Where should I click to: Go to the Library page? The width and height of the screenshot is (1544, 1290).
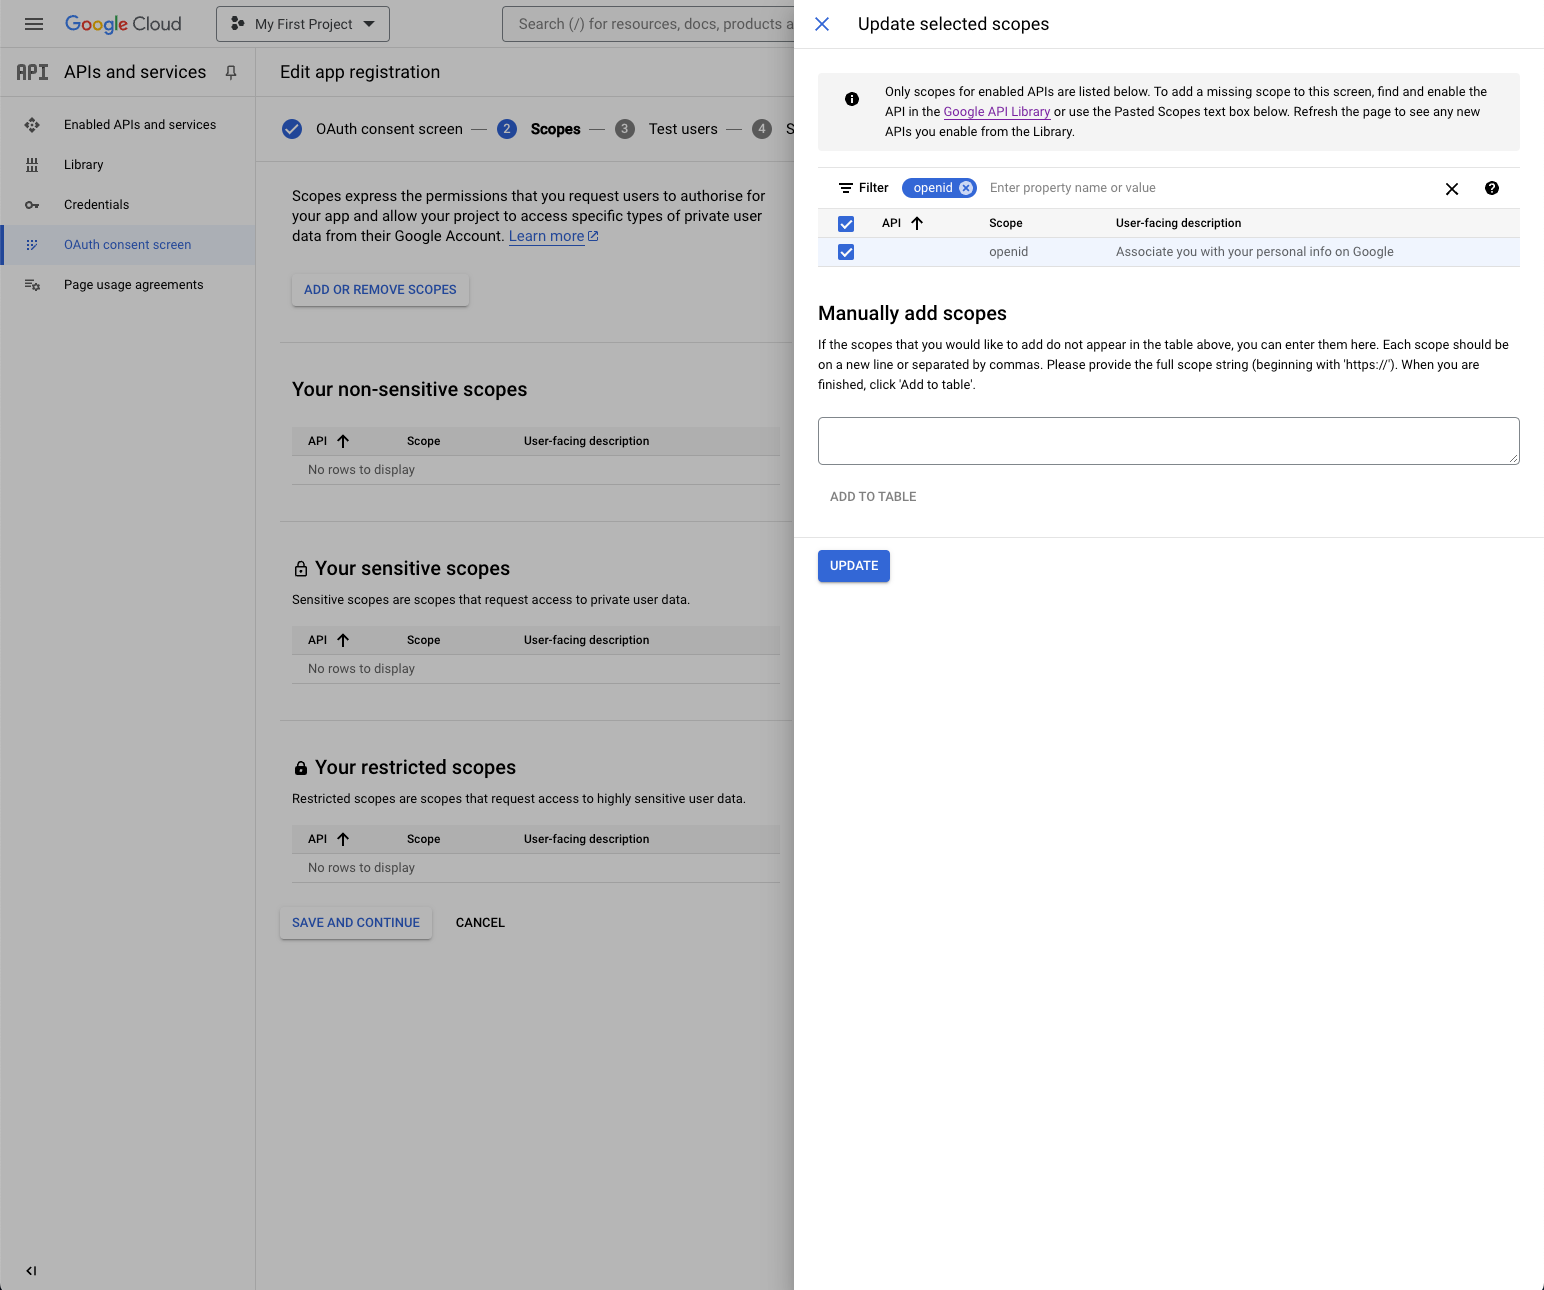pyautogui.click(x=84, y=165)
